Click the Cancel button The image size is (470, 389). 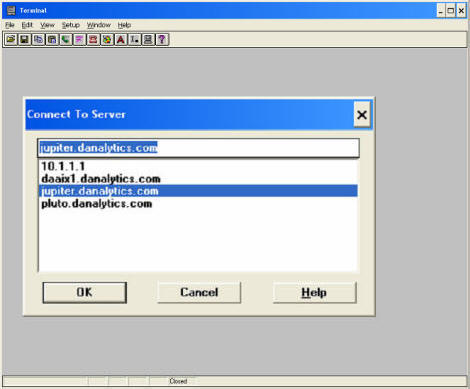tap(199, 293)
